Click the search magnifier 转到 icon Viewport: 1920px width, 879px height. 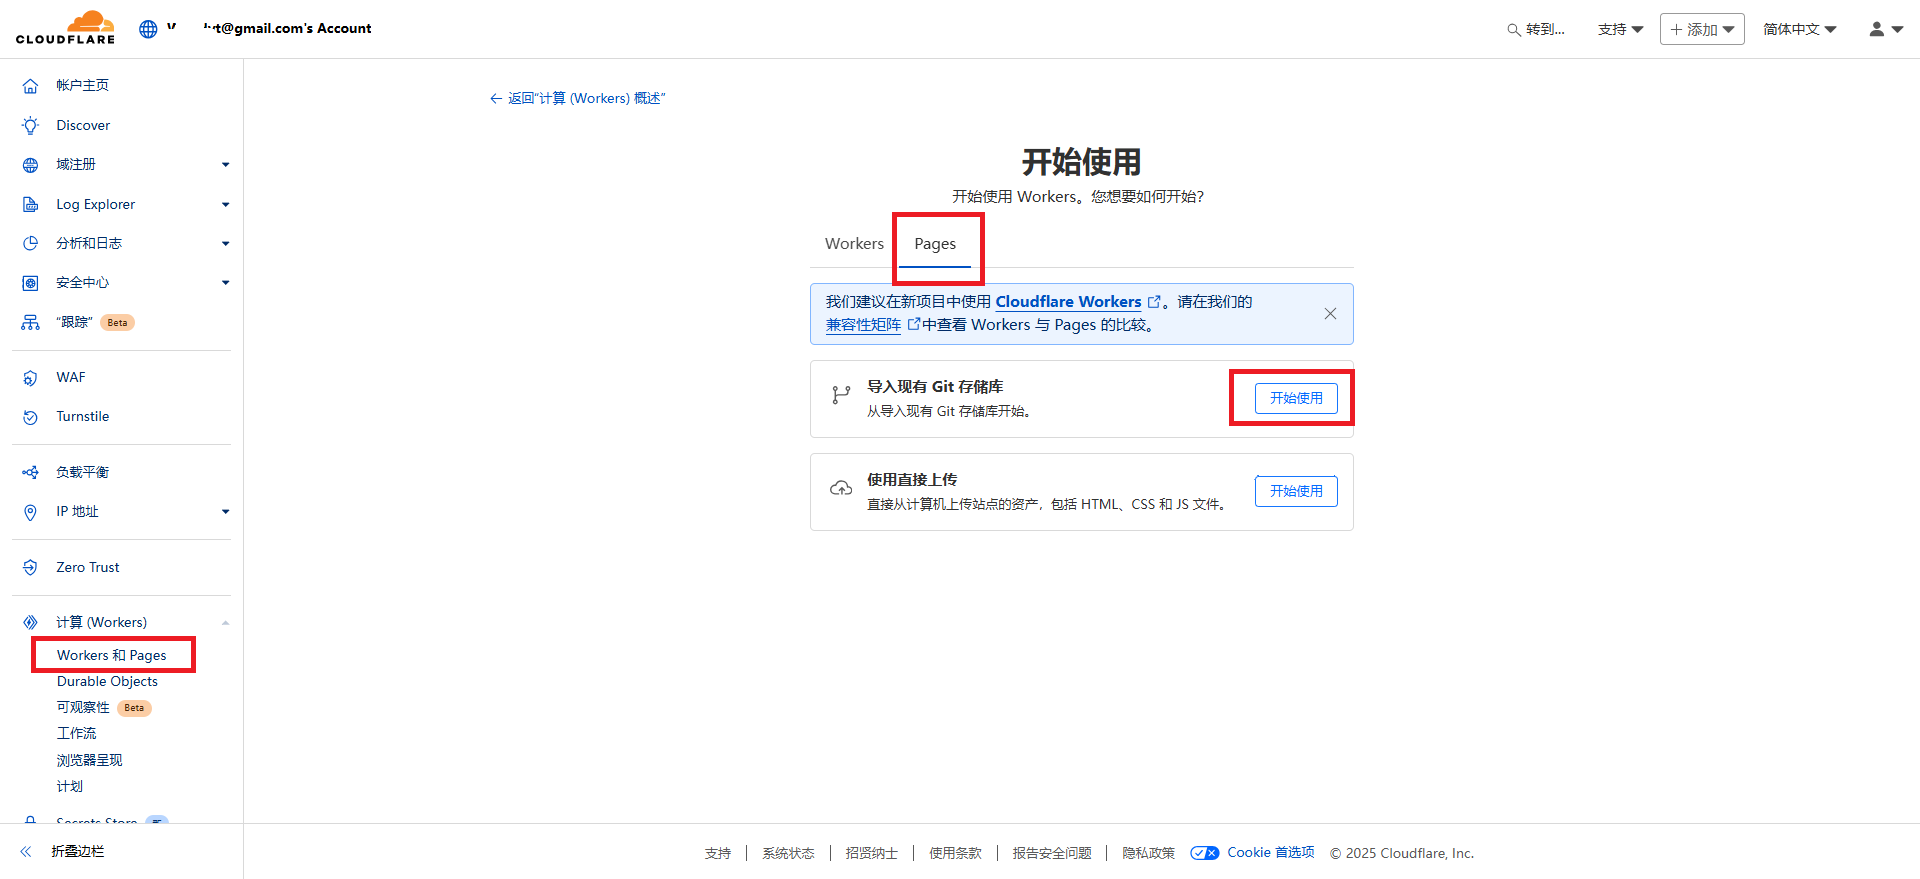[x=1514, y=30]
